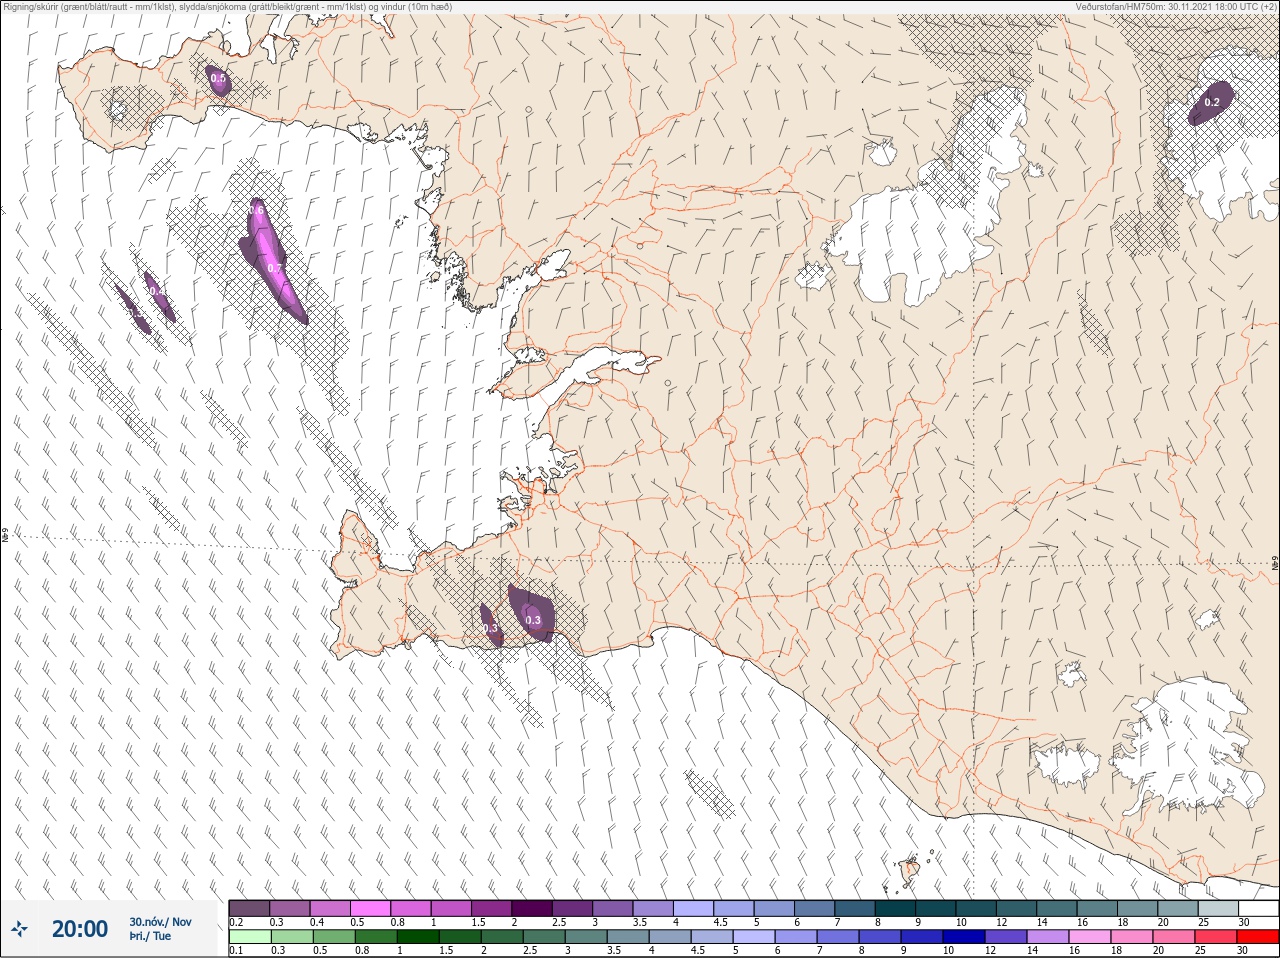This screenshot has height=958, width=1280.
Task: Click the 0.2 precipitation label in northeast blob
Action: [1212, 102]
